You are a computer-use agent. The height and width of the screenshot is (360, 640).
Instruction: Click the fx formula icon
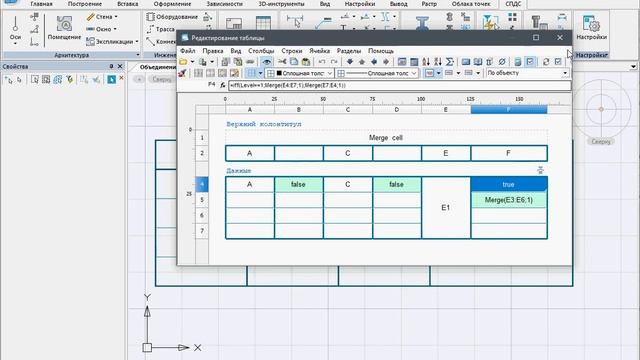coord(222,85)
